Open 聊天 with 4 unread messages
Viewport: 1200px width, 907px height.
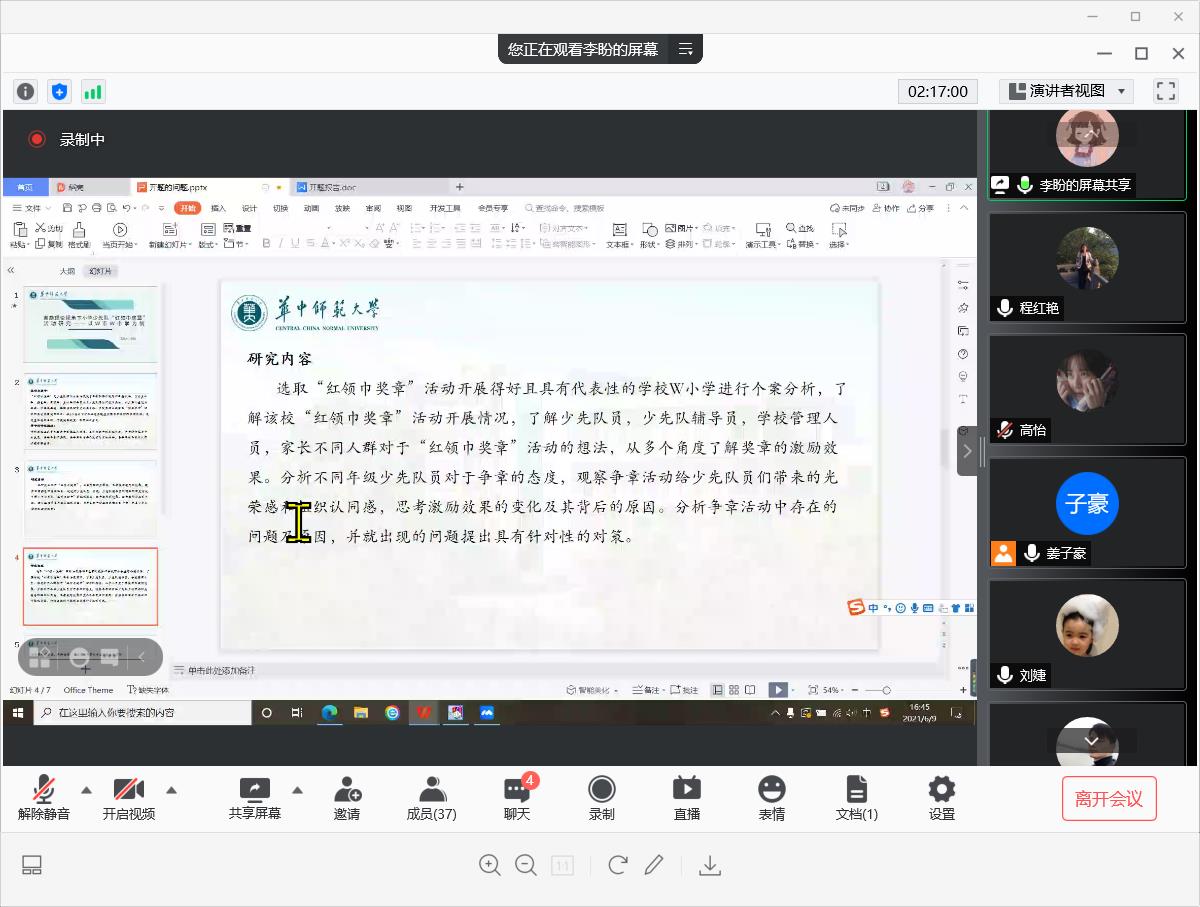pyautogui.click(x=517, y=798)
